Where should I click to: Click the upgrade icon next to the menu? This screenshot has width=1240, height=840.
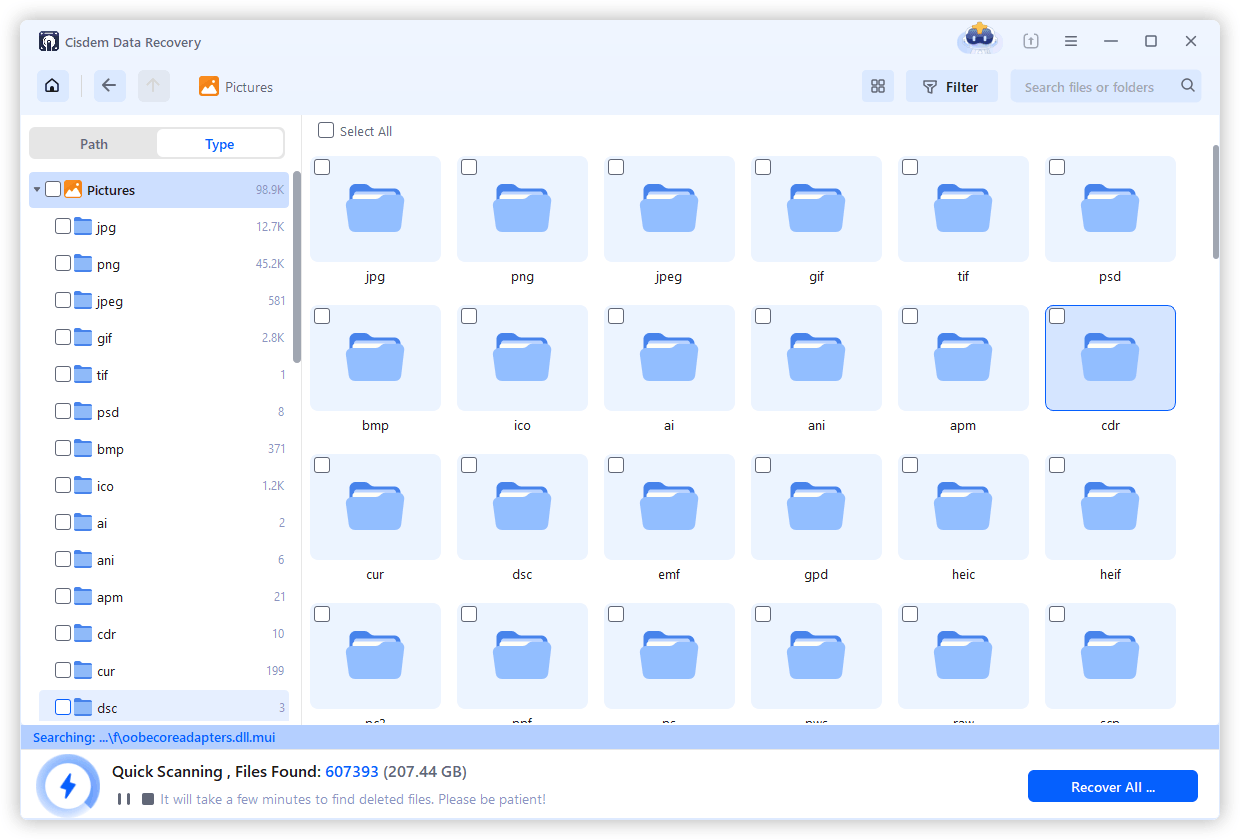(1030, 41)
